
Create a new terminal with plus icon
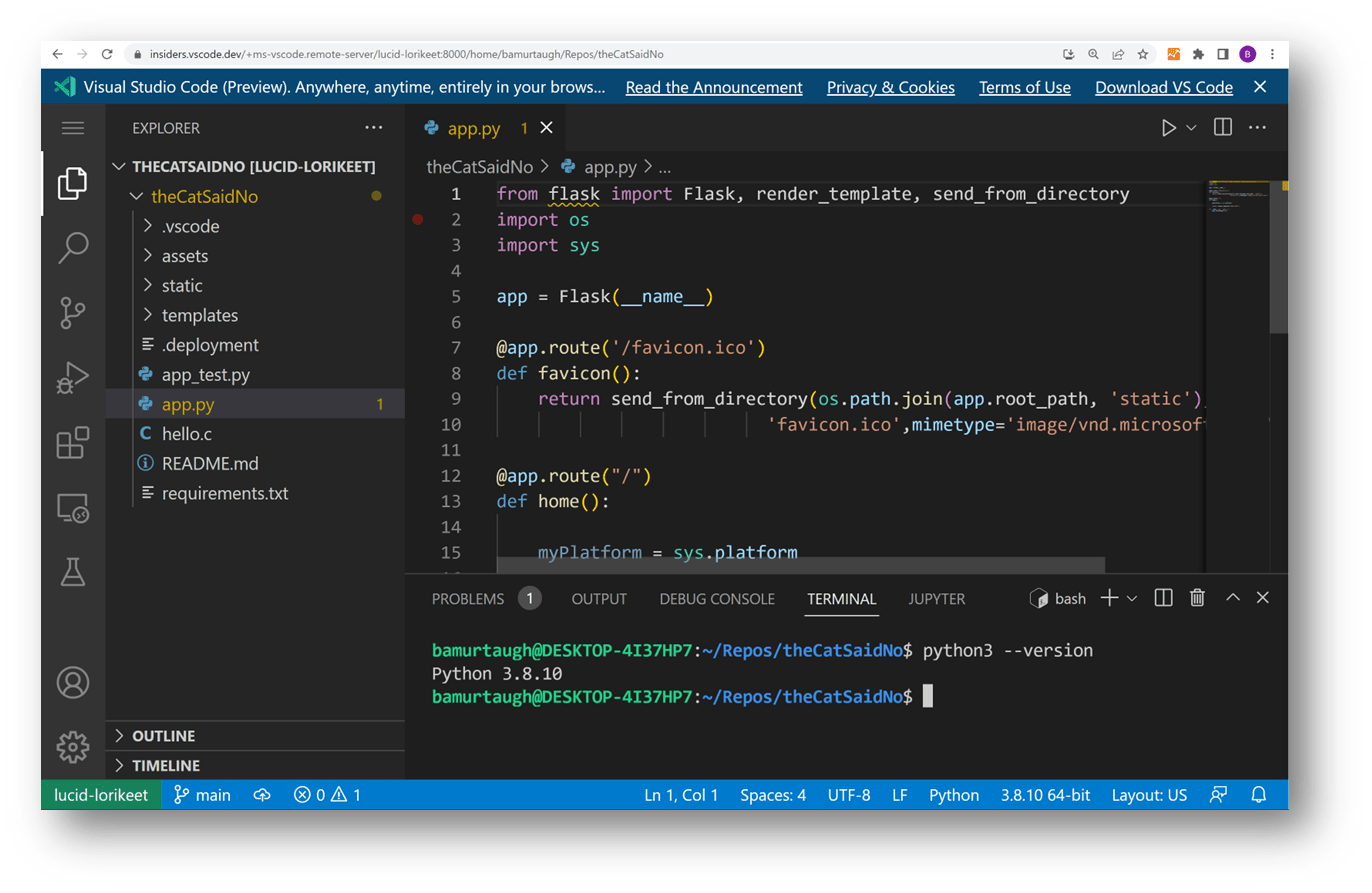(x=1109, y=598)
